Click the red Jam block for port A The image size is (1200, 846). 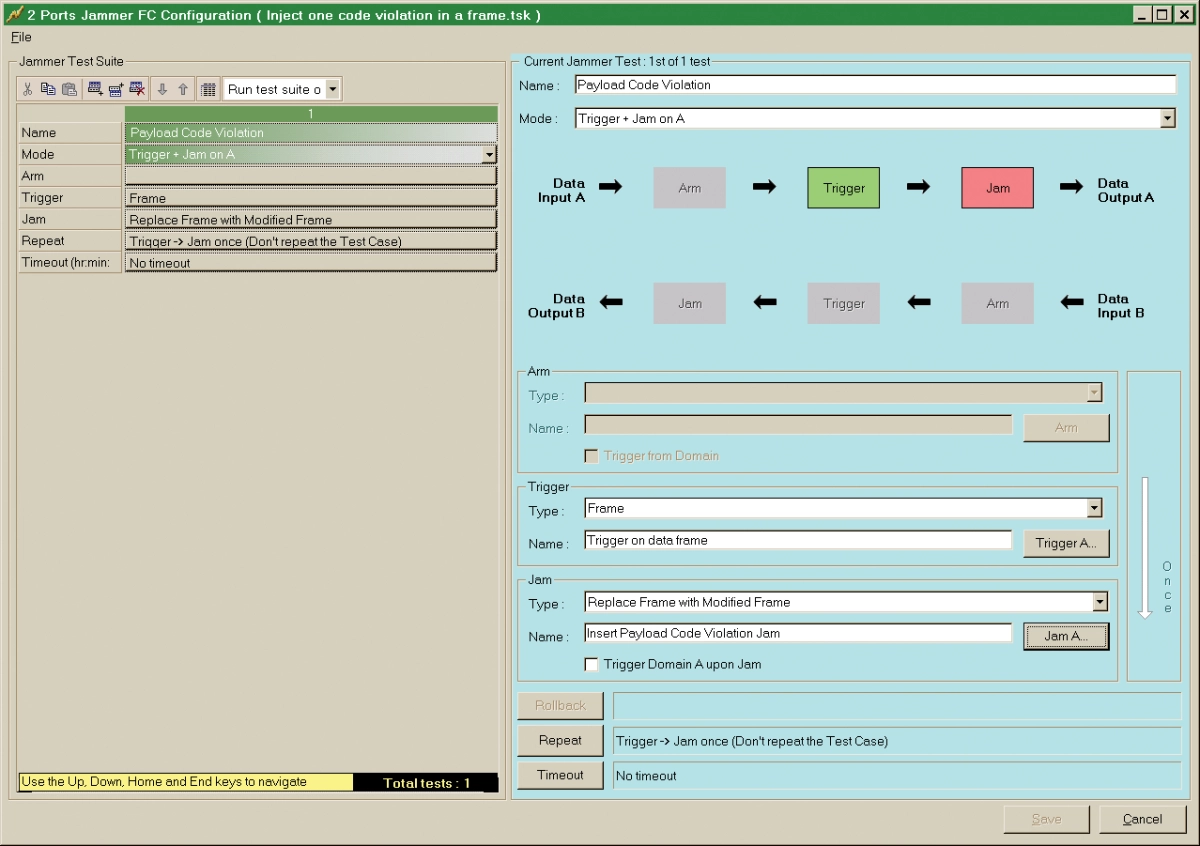pos(998,188)
